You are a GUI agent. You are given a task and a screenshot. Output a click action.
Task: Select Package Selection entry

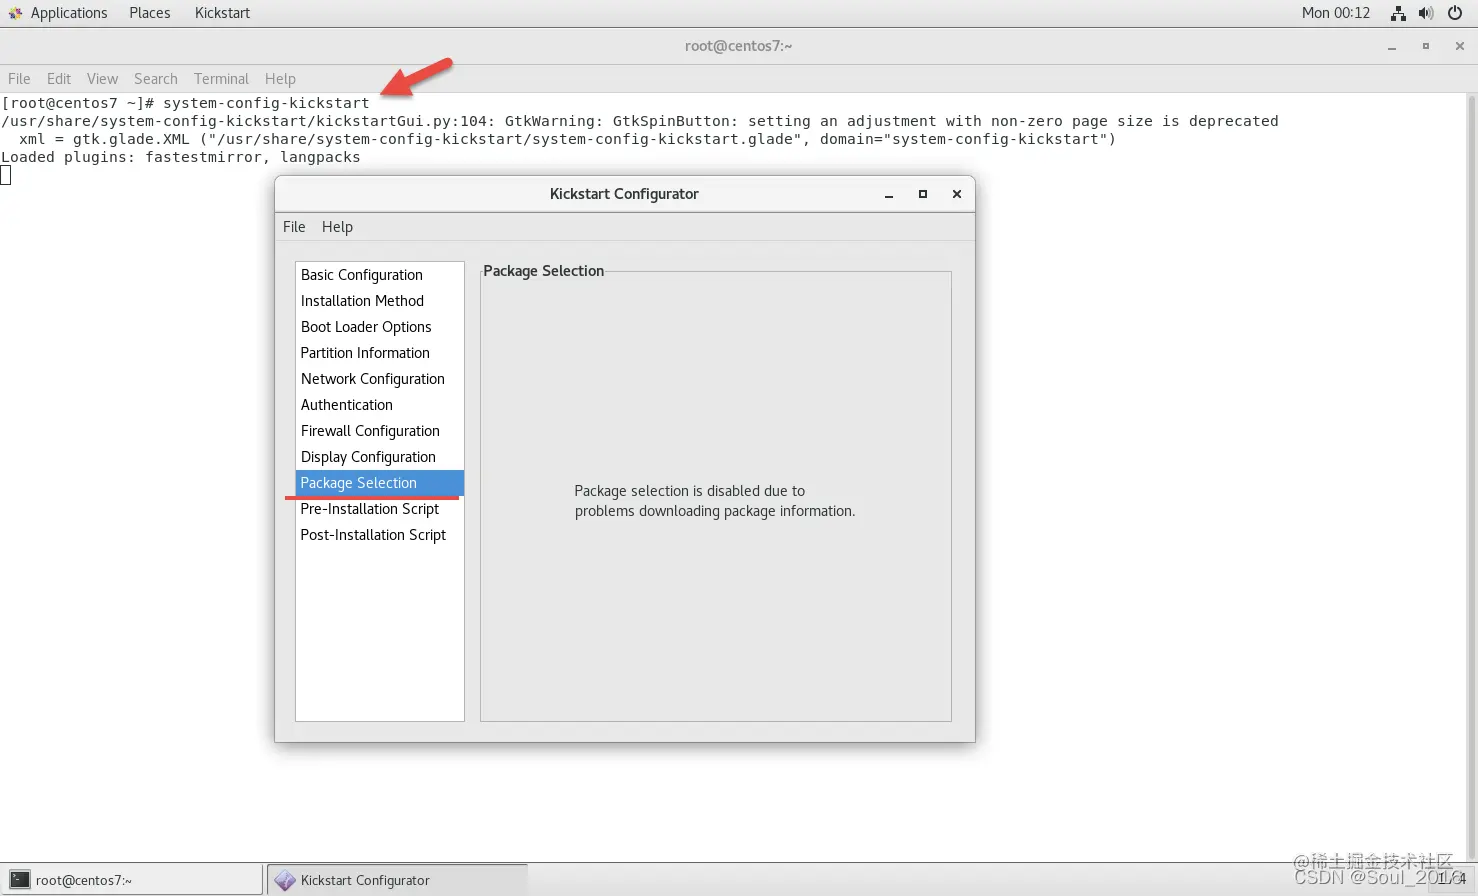(380, 483)
